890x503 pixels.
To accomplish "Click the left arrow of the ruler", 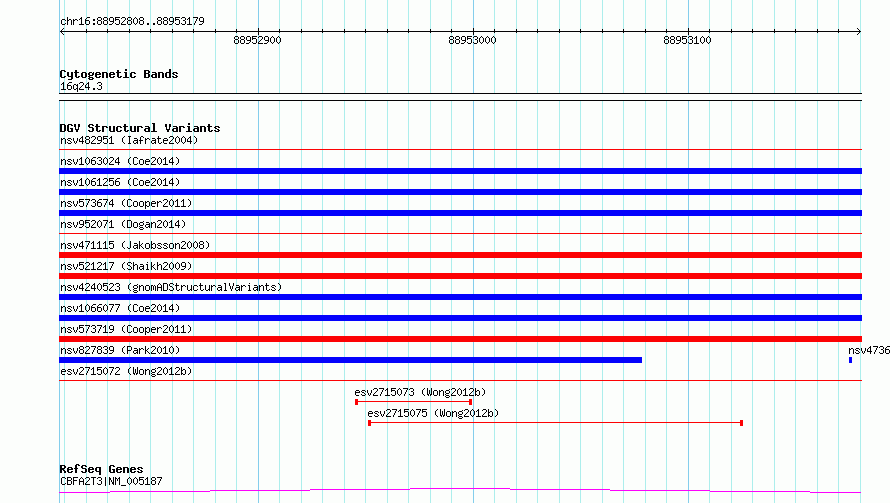I will [62, 32].
